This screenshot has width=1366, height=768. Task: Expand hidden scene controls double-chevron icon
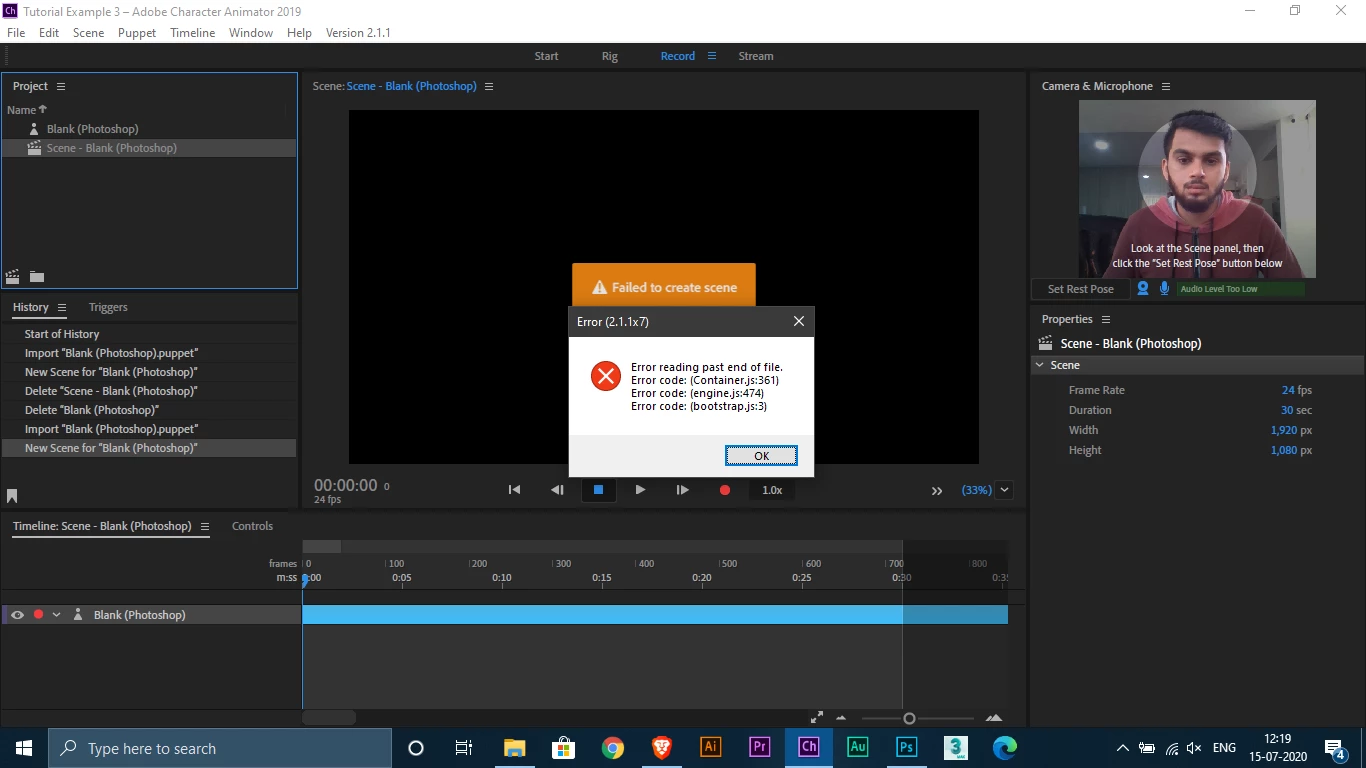(x=937, y=490)
